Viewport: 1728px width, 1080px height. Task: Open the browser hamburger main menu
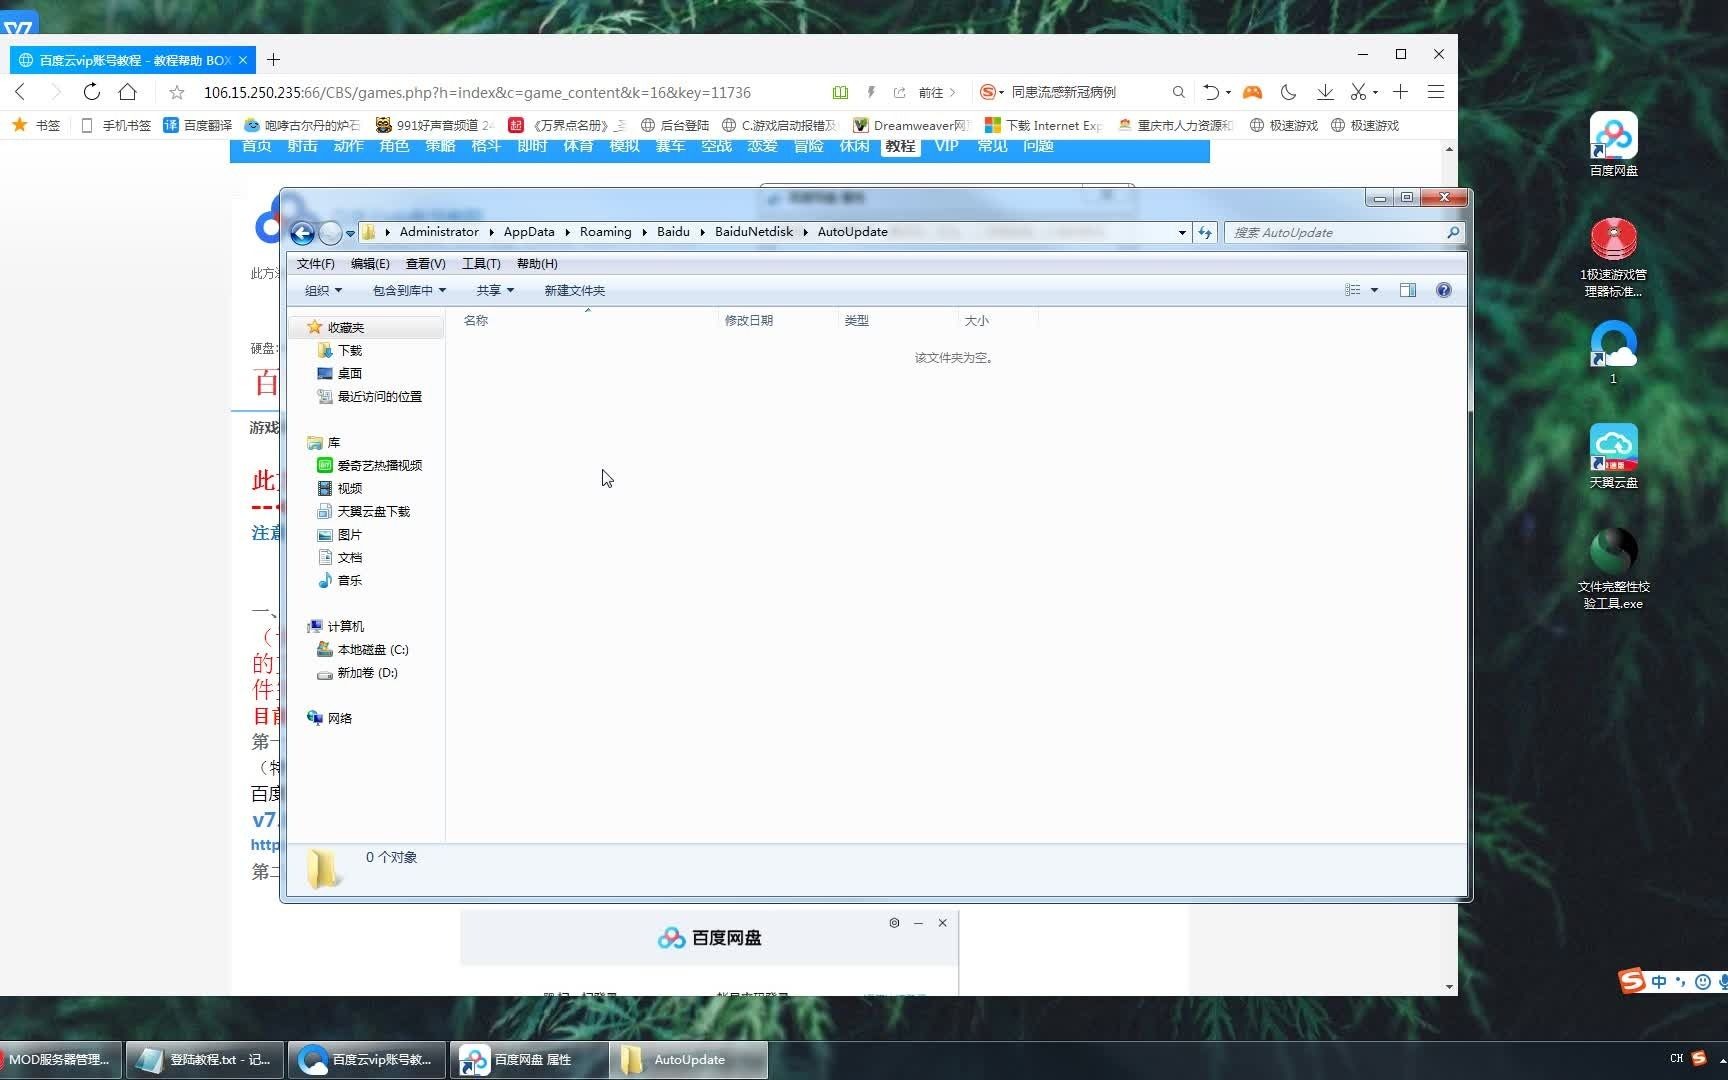point(1436,92)
